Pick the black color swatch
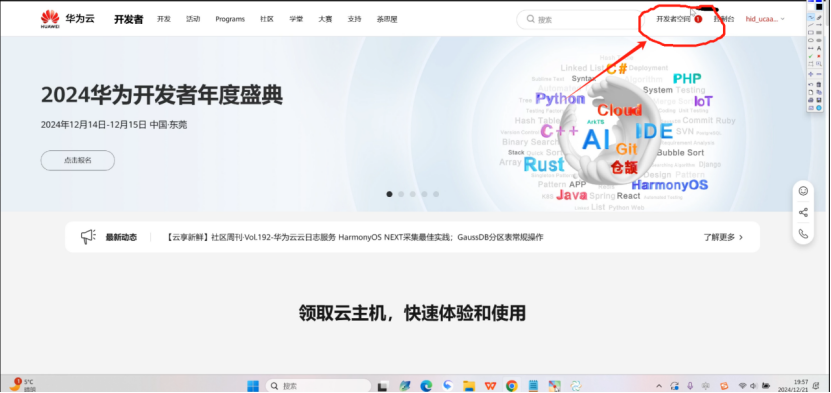This screenshot has width=831, height=393. [x=819, y=7]
